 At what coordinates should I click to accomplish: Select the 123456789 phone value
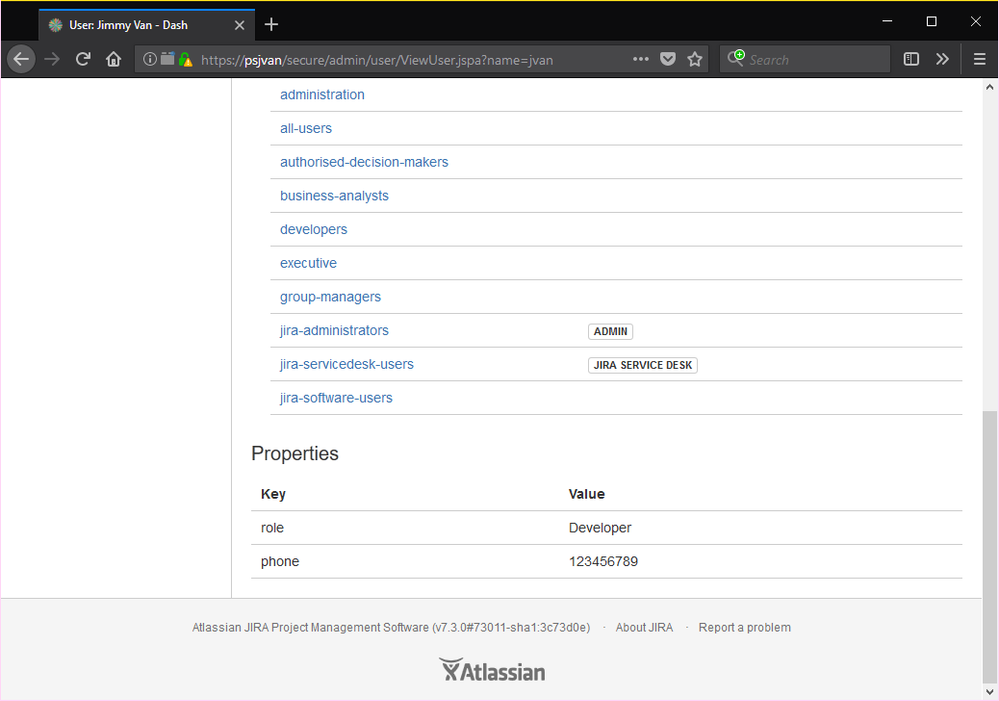603,561
